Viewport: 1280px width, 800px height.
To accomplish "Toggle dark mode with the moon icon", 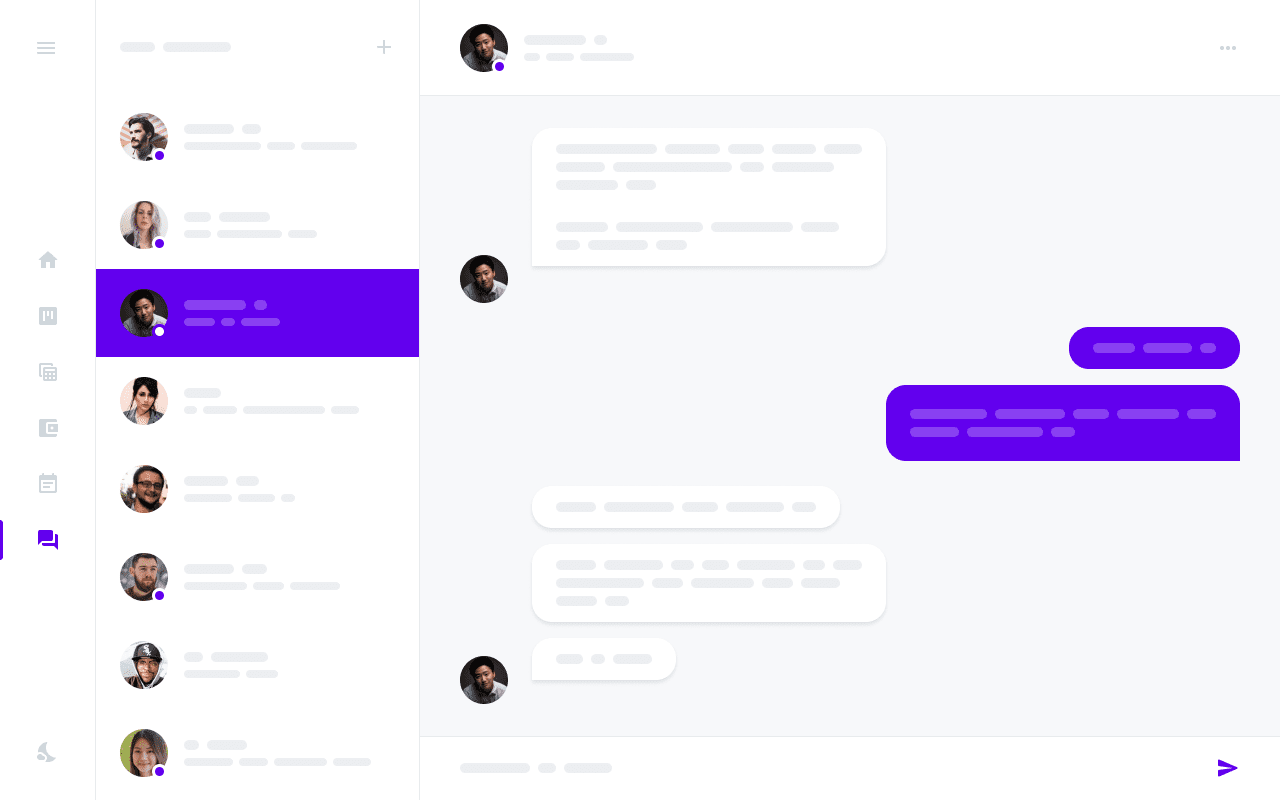I will pos(46,752).
